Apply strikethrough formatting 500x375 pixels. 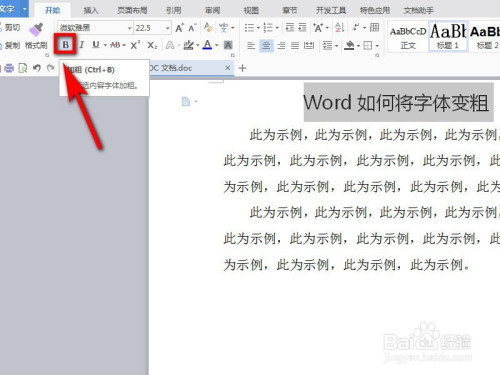click(x=115, y=45)
